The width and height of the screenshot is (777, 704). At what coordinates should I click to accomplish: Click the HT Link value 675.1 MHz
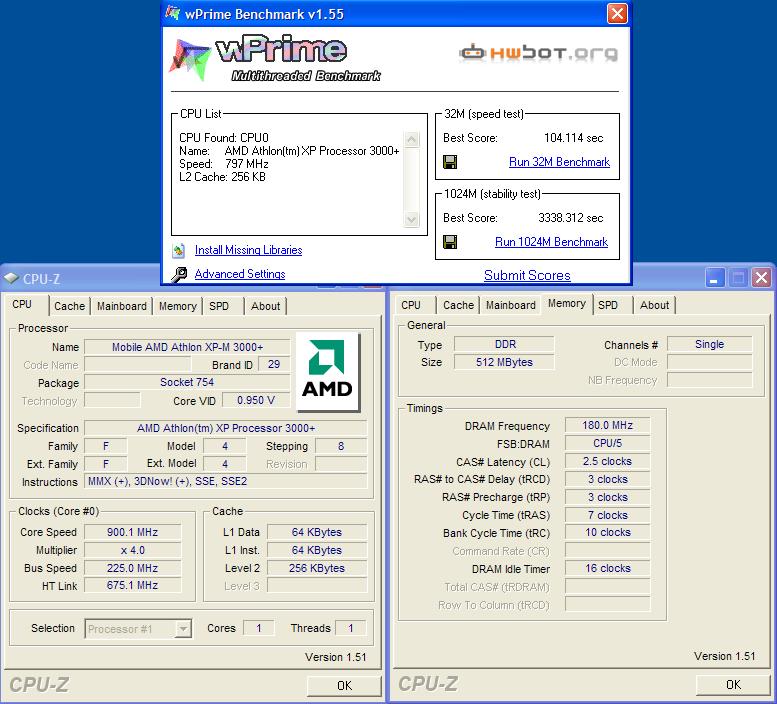(133, 586)
